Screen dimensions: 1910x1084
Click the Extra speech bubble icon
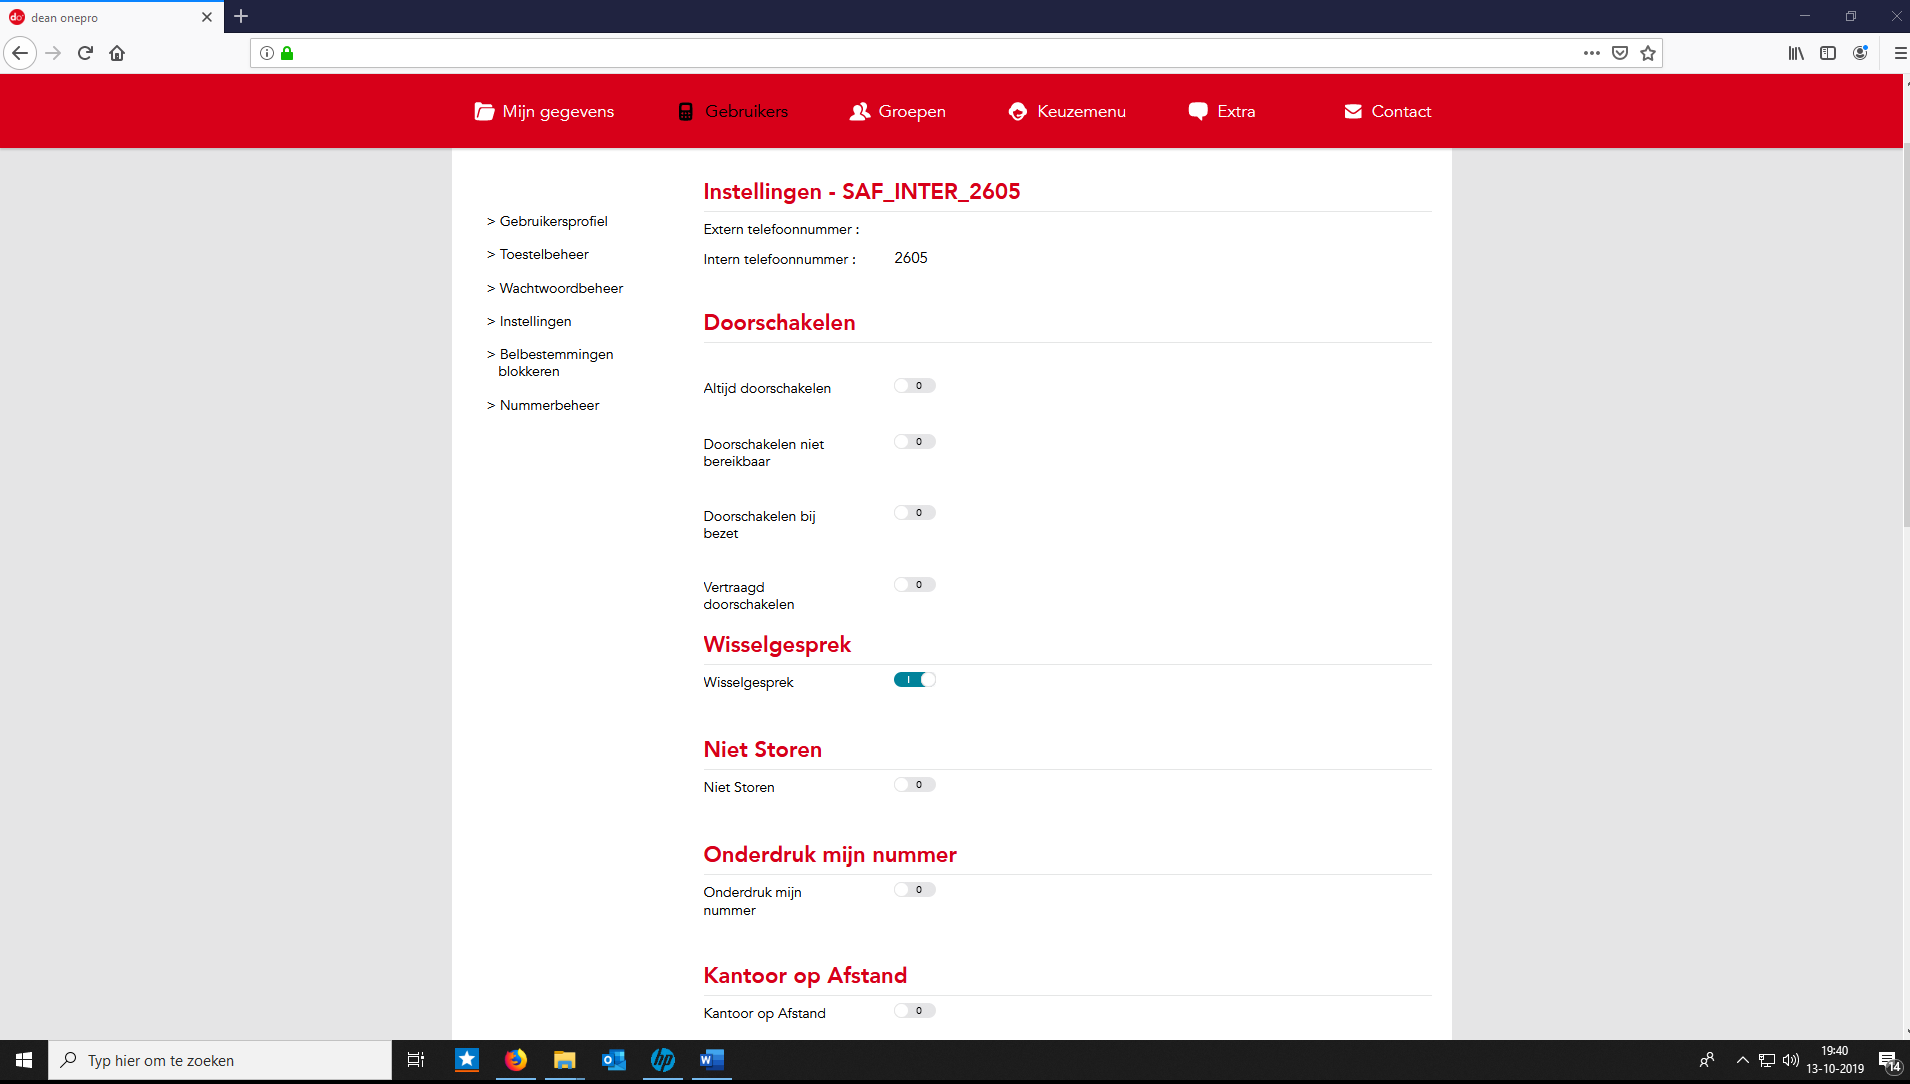[1198, 111]
